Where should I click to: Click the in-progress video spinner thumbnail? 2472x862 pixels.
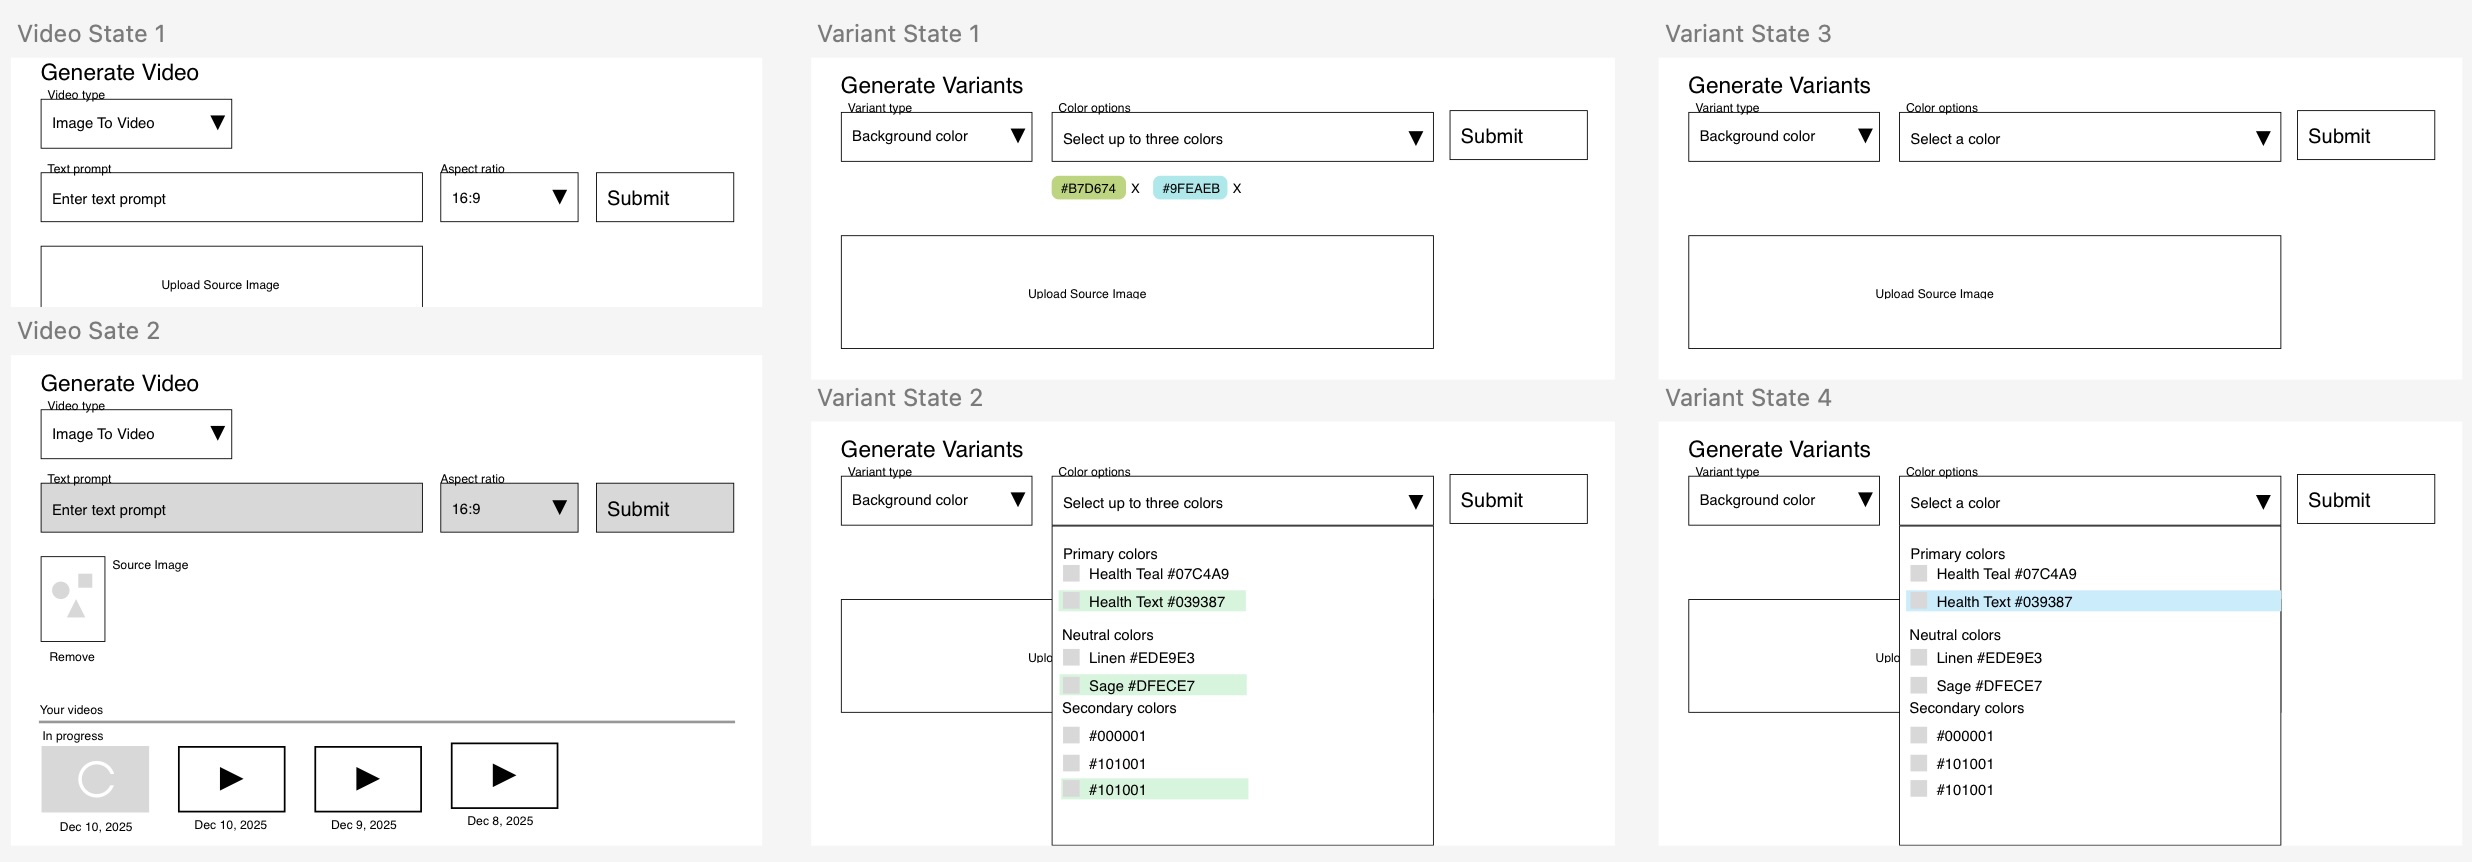click(x=95, y=779)
